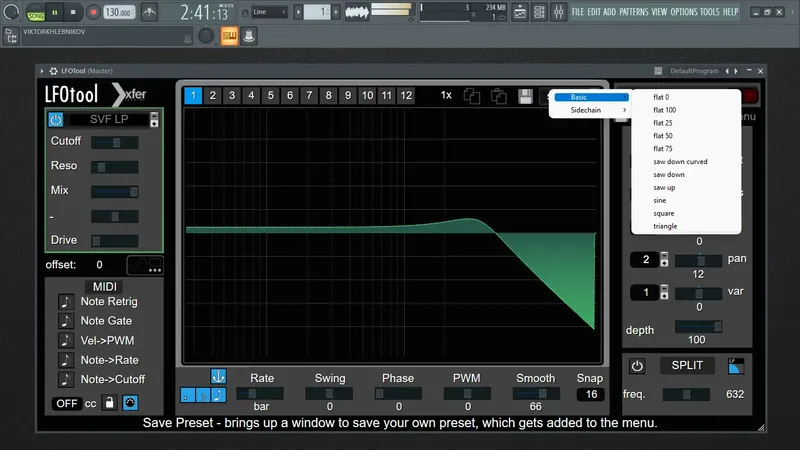Viewport: 800px width, 450px height.
Task: Adjust the Smooth slider
Action: [536, 393]
